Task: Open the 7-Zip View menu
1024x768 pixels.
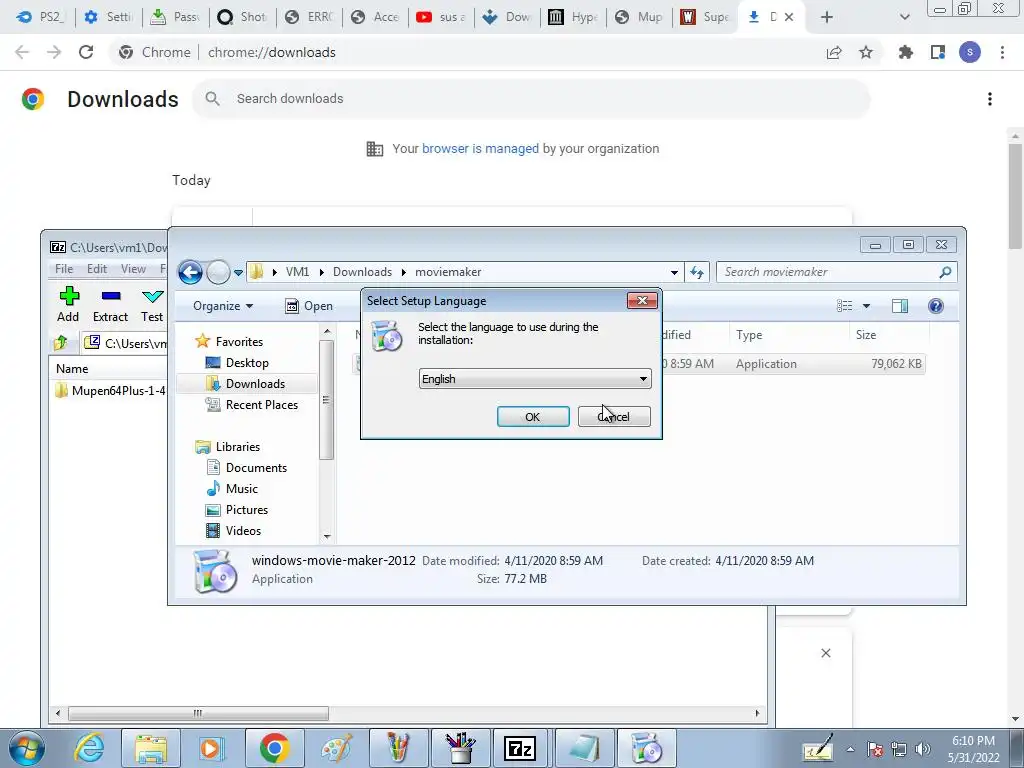Action: pos(133,268)
